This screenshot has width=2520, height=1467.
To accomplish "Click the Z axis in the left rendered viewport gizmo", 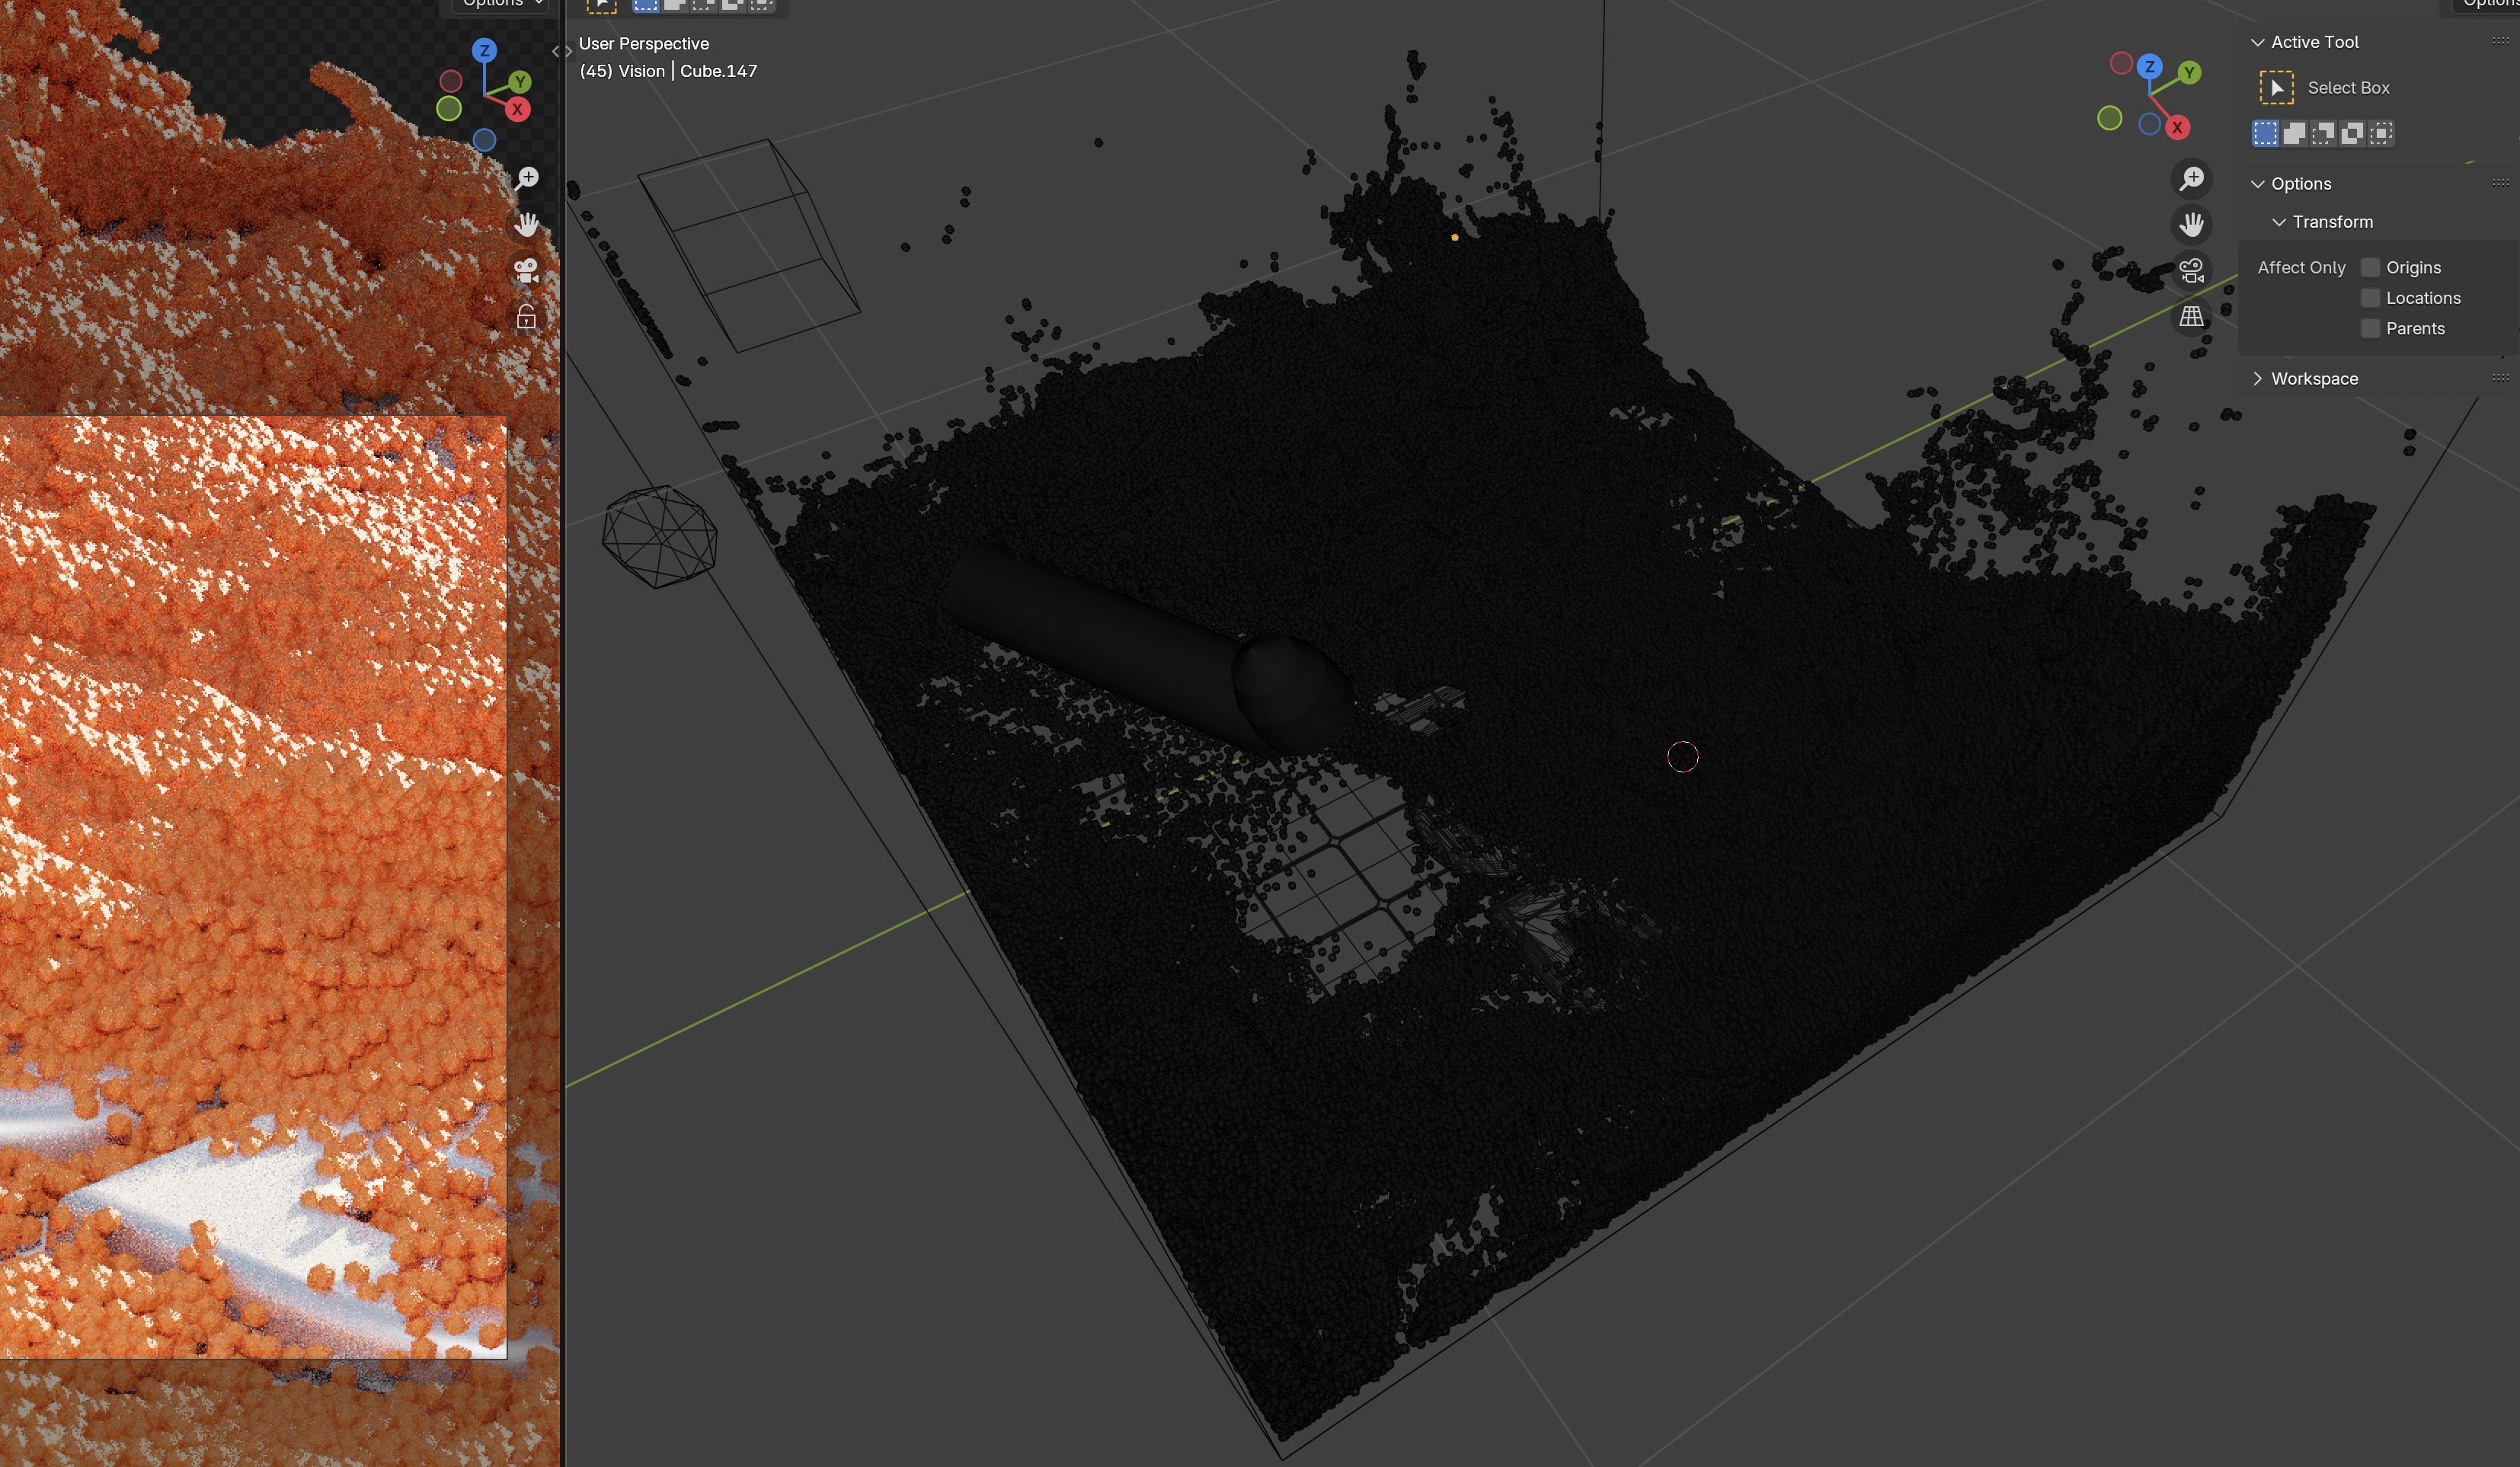I will point(484,50).
